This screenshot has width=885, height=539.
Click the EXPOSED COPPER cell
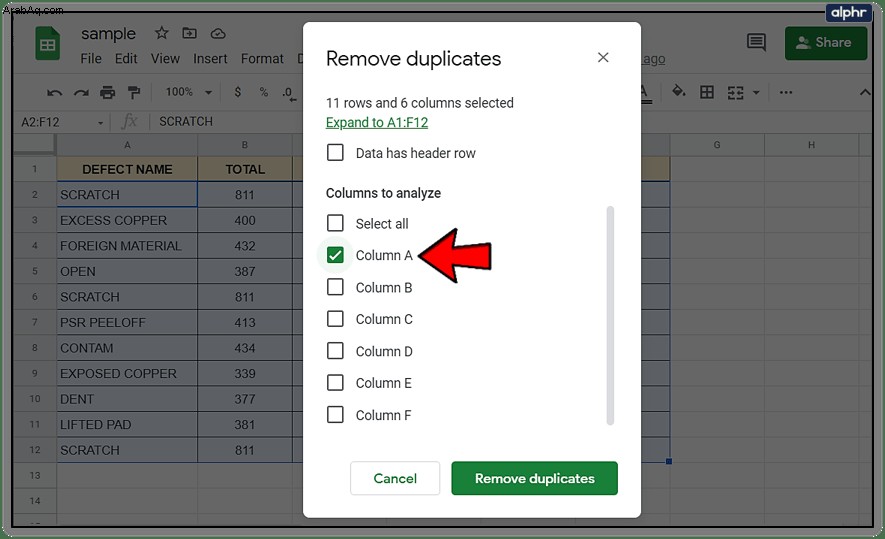[x=127, y=373]
